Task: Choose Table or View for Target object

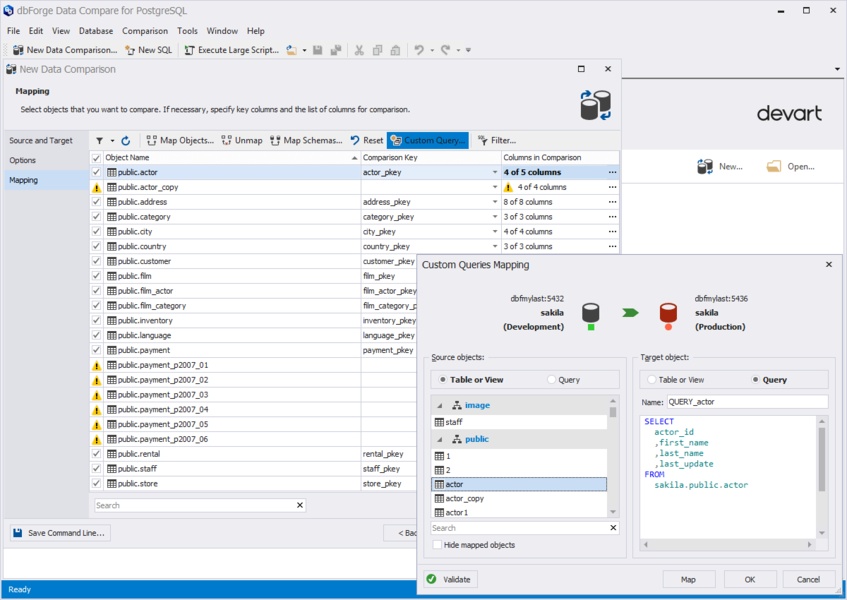Action: pos(652,380)
